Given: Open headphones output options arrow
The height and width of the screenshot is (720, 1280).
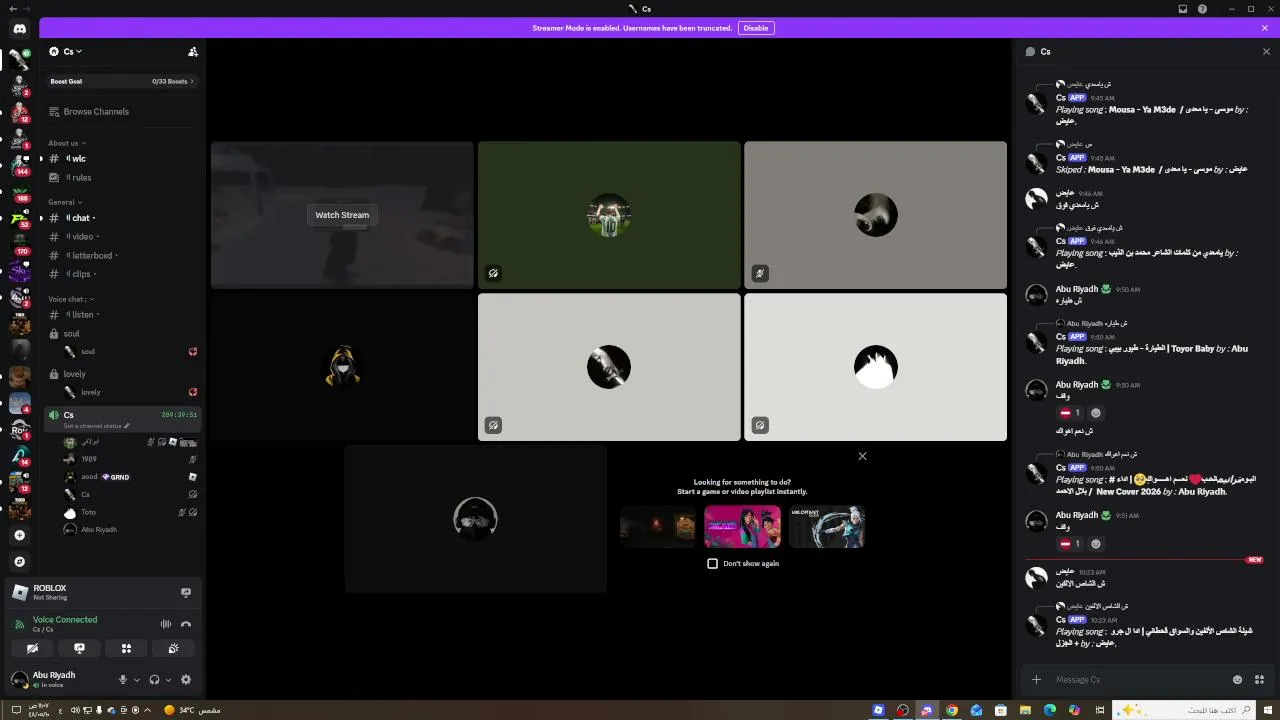Looking at the screenshot, I should tap(168, 680).
